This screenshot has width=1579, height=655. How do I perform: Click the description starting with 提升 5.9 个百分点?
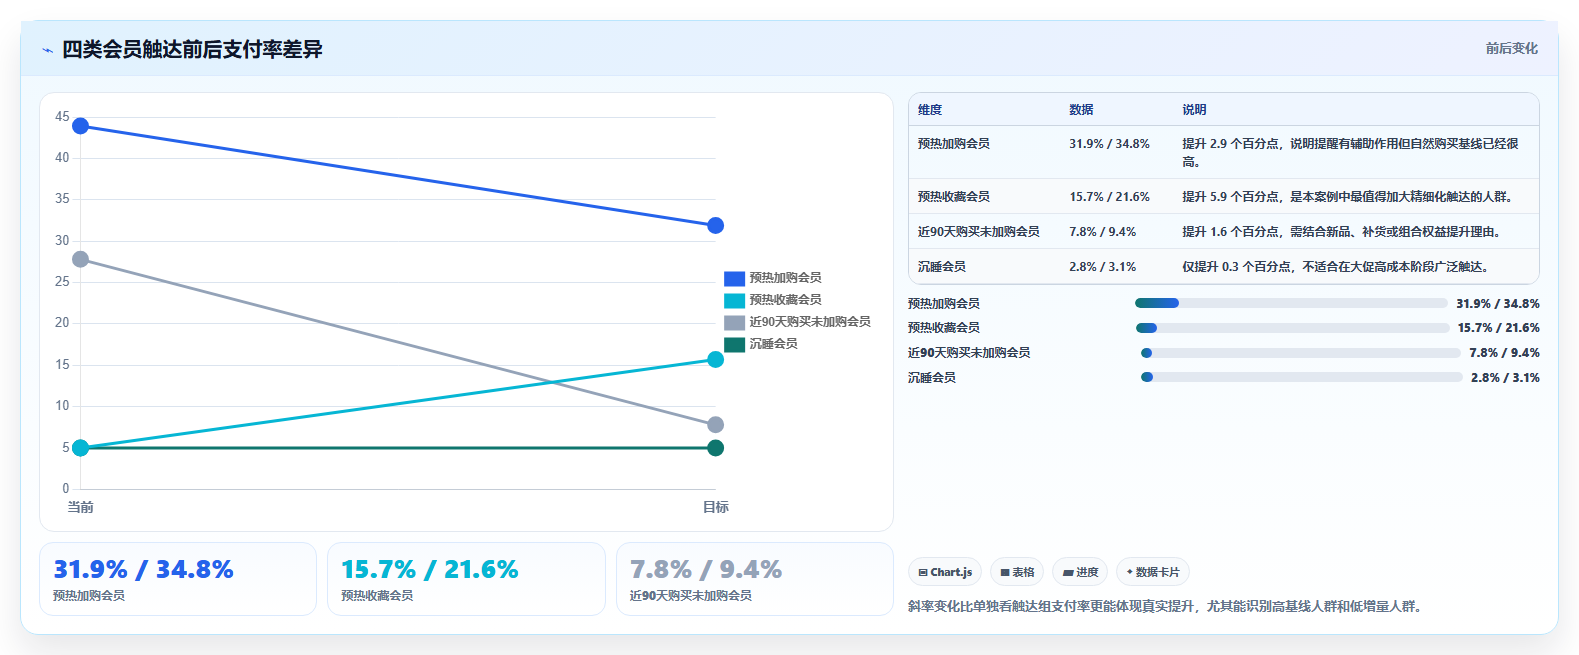[1349, 197]
